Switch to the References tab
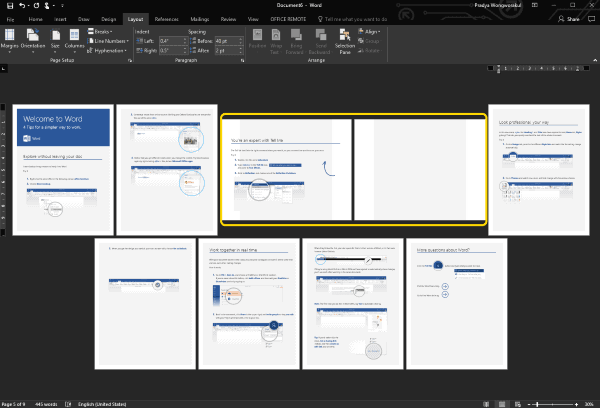 click(x=167, y=18)
